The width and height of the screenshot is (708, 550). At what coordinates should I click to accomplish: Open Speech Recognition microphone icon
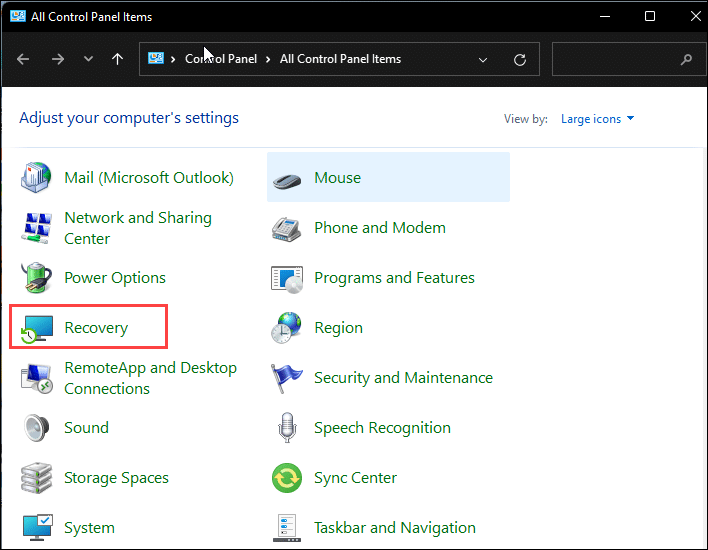pos(287,427)
